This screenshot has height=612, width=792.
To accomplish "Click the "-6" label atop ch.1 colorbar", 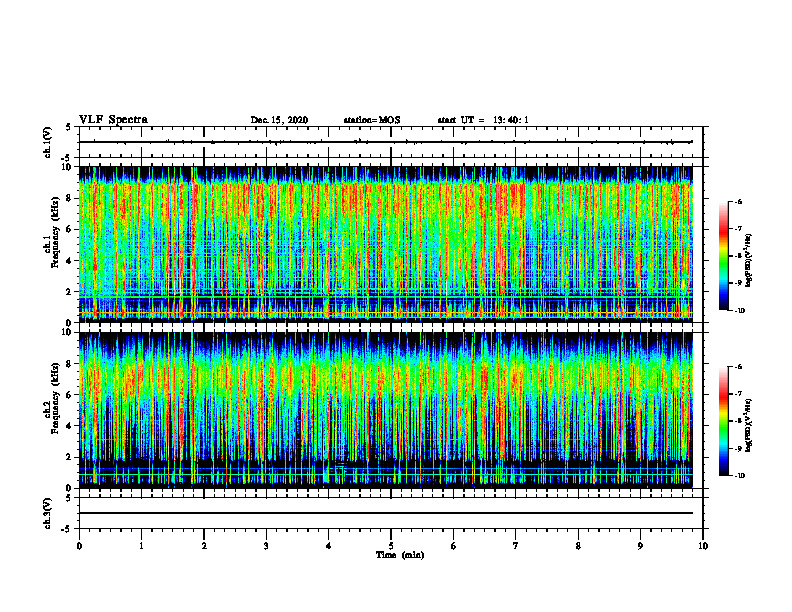I will (x=738, y=202).
